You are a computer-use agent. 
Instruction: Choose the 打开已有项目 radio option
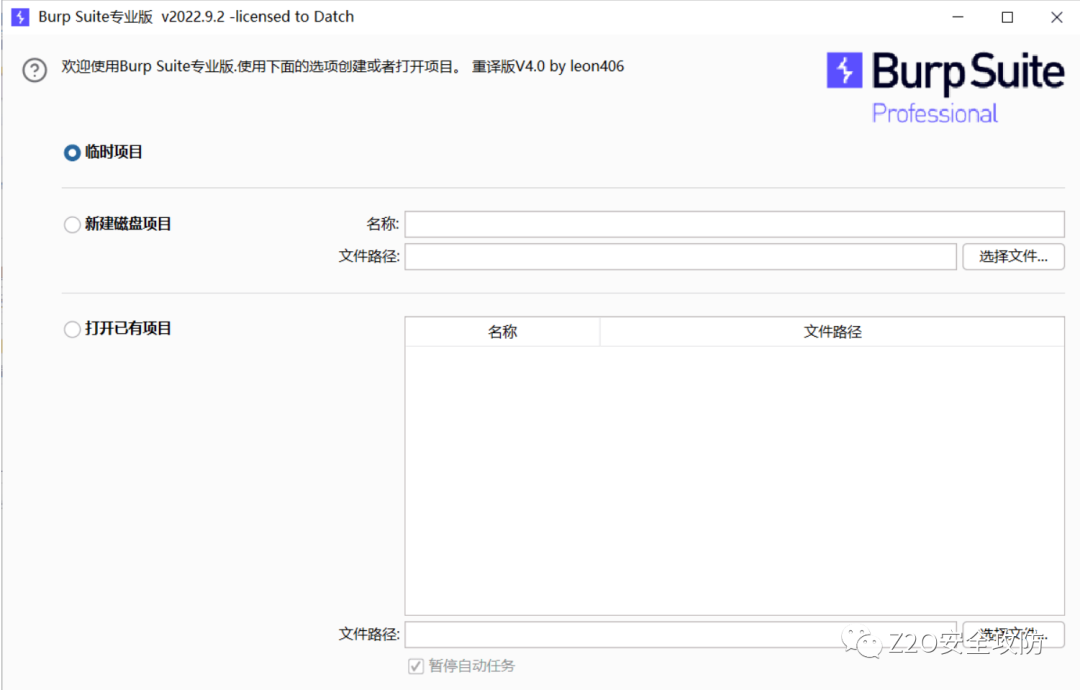(x=72, y=329)
